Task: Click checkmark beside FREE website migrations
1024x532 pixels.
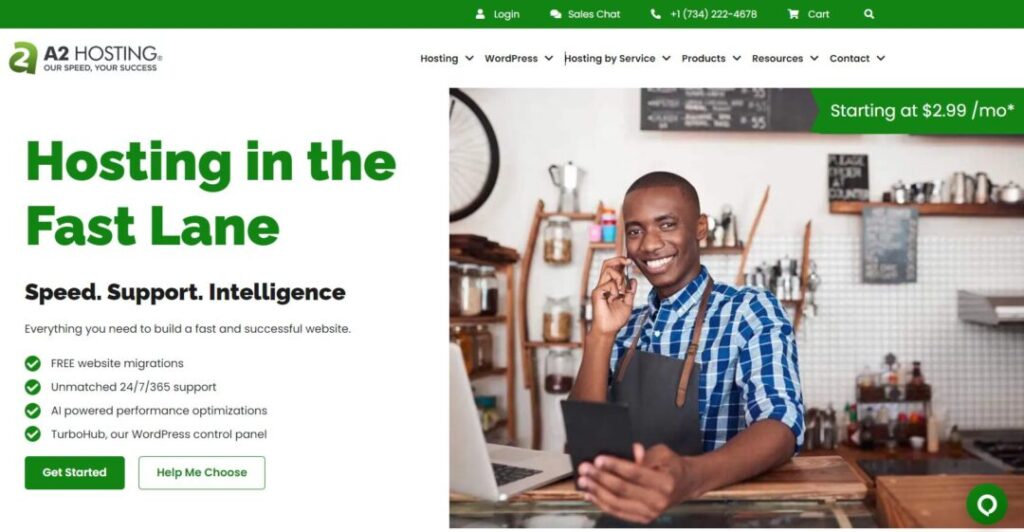Action: pos(33,364)
